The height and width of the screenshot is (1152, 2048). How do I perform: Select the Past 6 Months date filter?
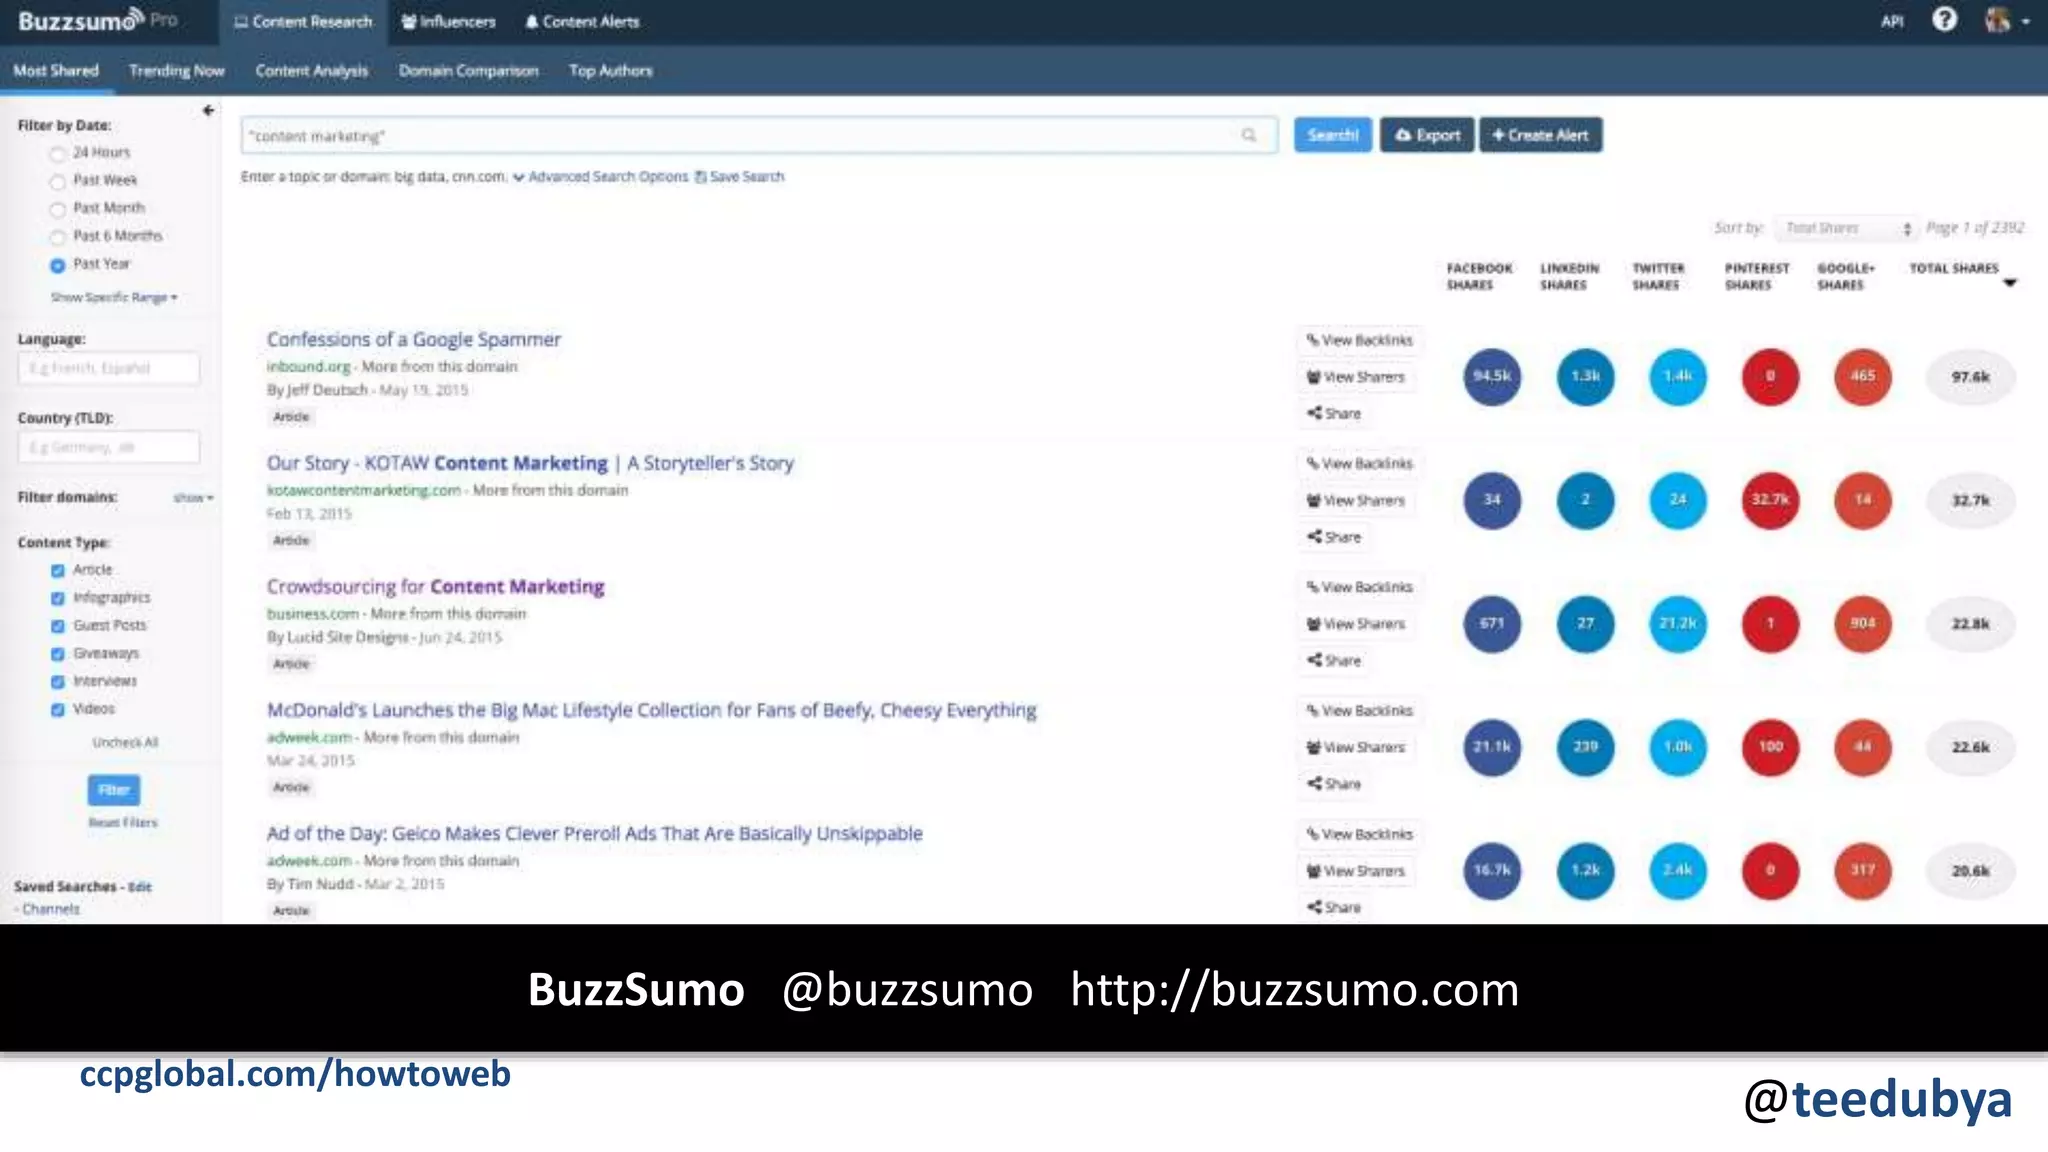pyautogui.click(x=57, y=237)
